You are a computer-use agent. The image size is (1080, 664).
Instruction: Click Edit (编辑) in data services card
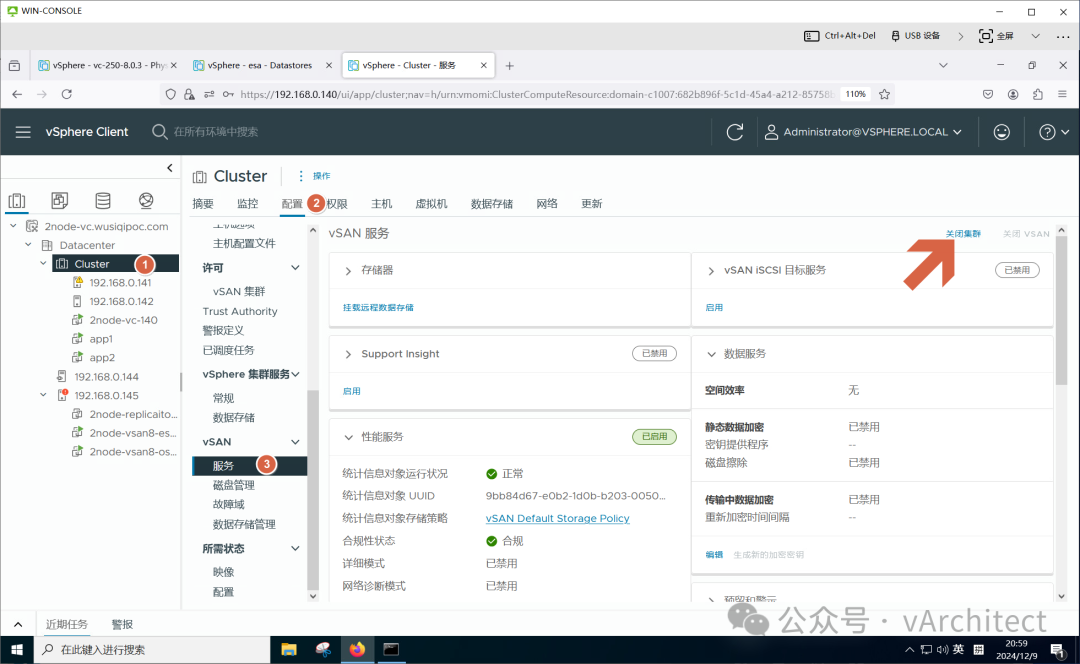pos(714,554)
